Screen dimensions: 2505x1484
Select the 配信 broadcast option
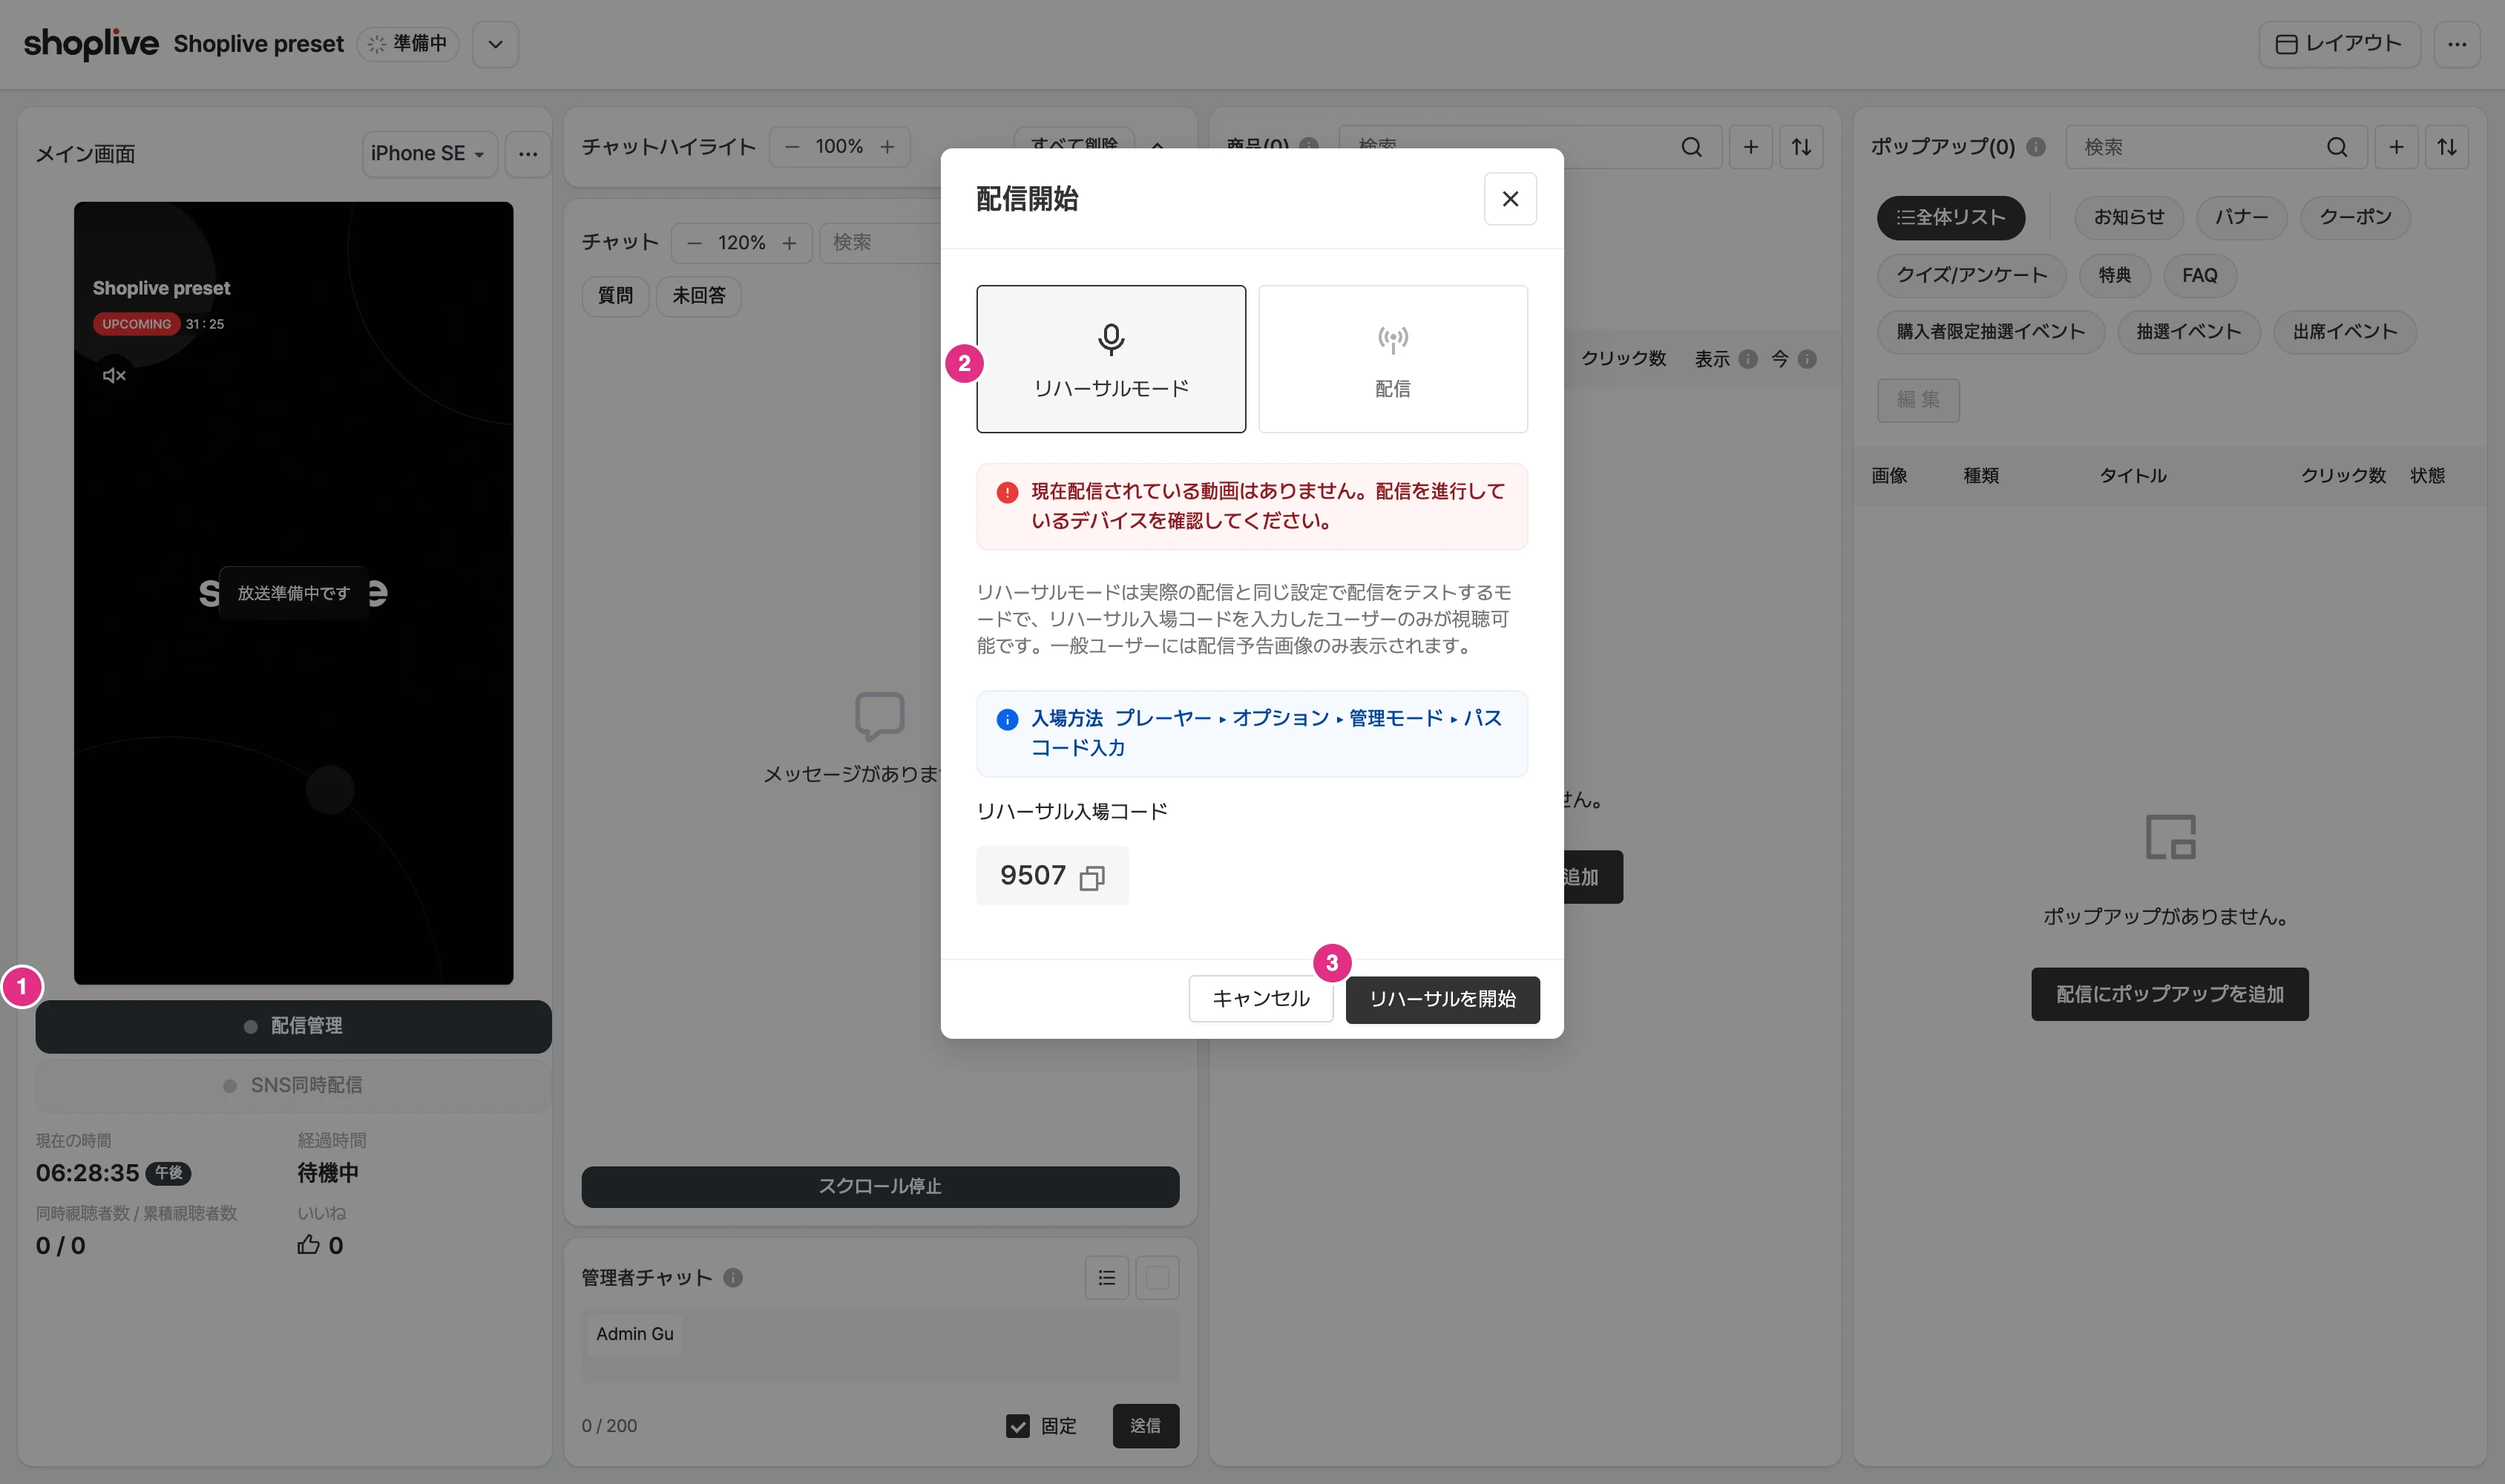[x=1392, y=359]
